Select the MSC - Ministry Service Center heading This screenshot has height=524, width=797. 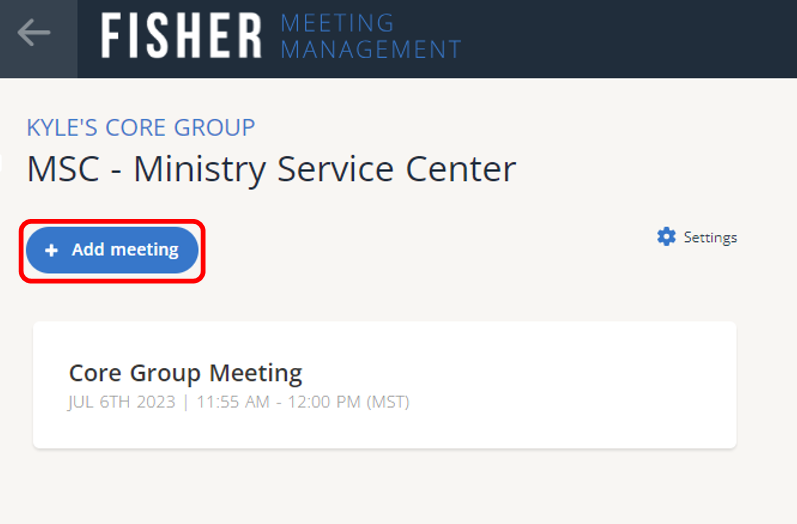pyautogui.click(x=271, y=169)
